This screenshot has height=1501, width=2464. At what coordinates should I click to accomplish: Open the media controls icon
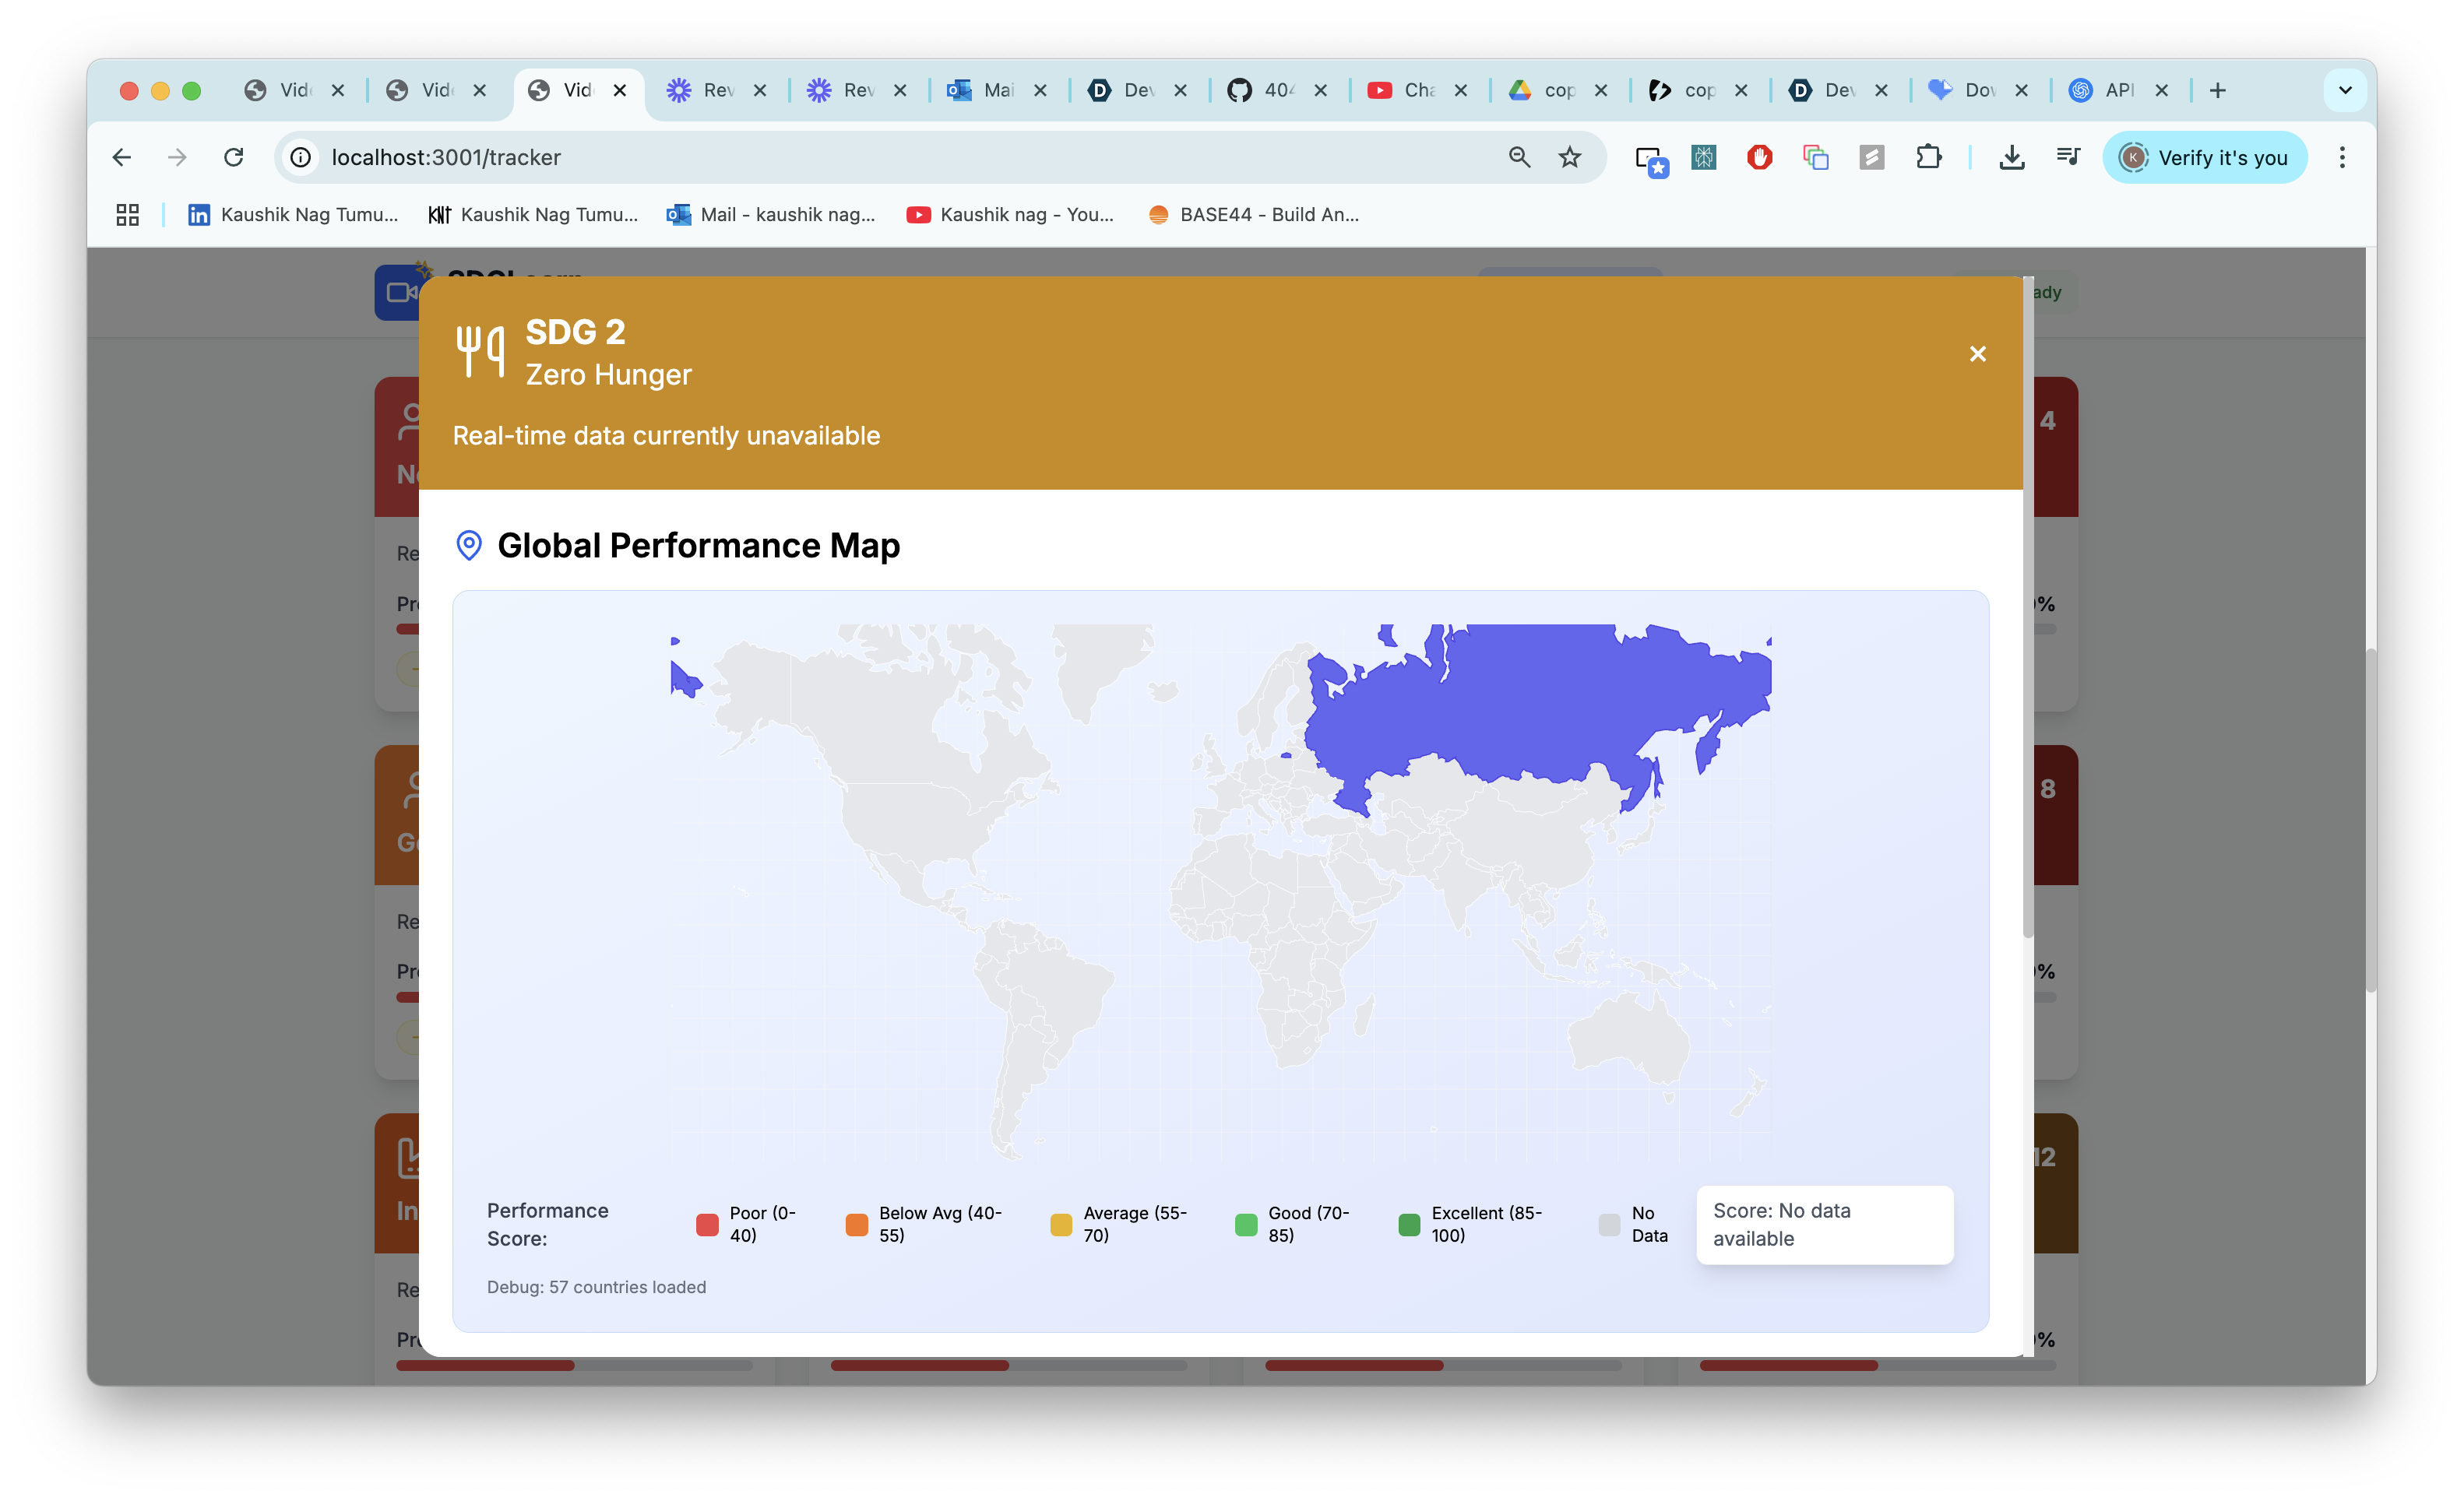(2067, 157)
